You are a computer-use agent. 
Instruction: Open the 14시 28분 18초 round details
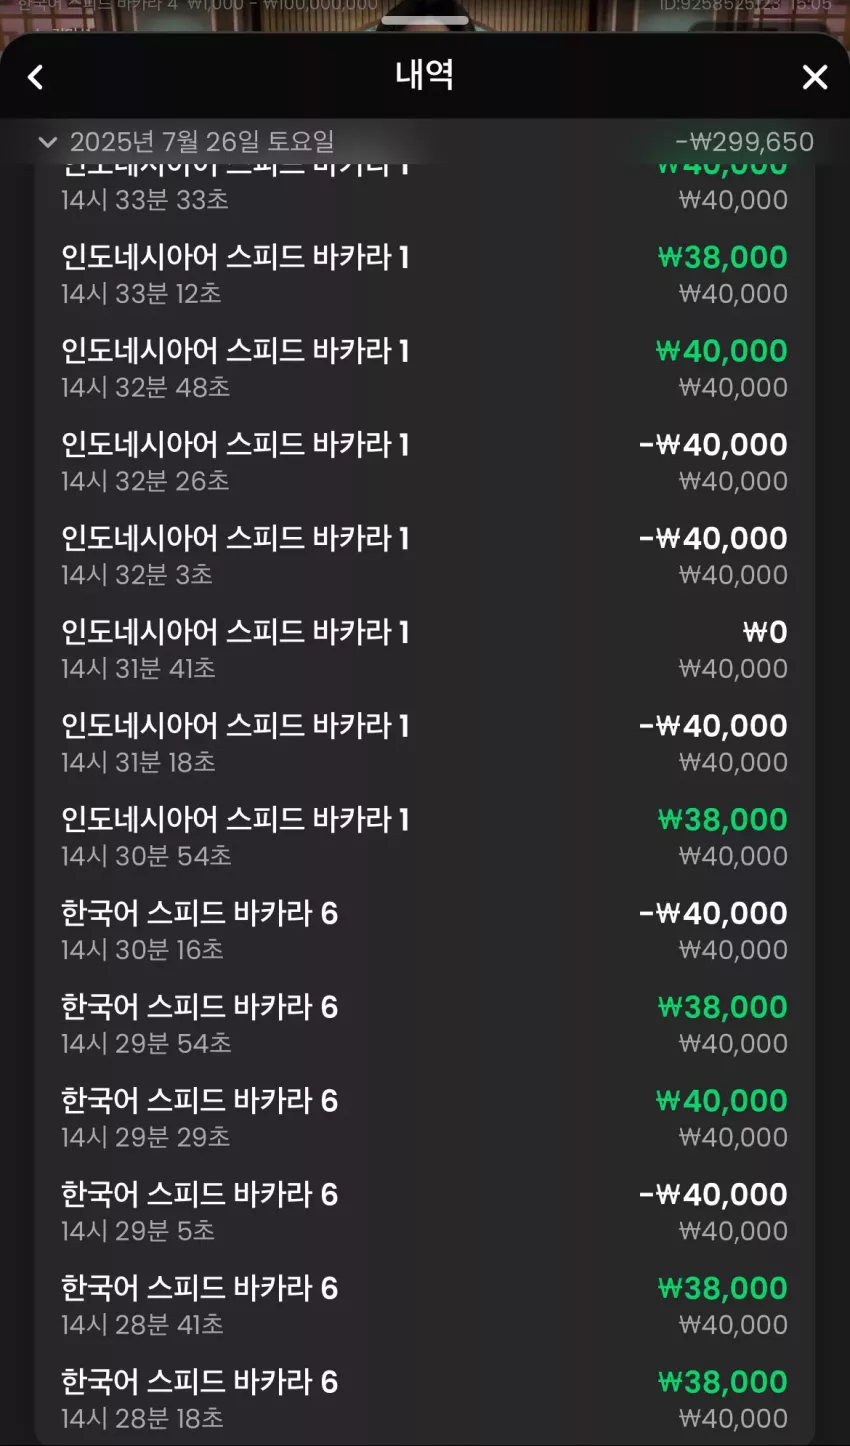425,1399
